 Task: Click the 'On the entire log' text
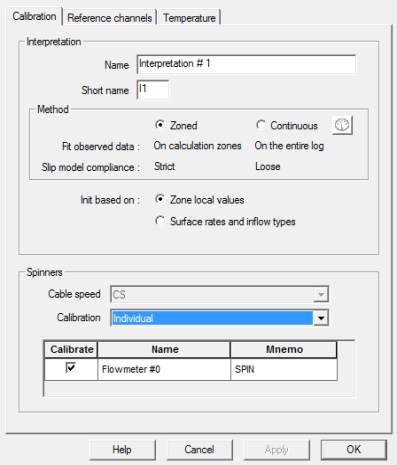pos(289,146)
